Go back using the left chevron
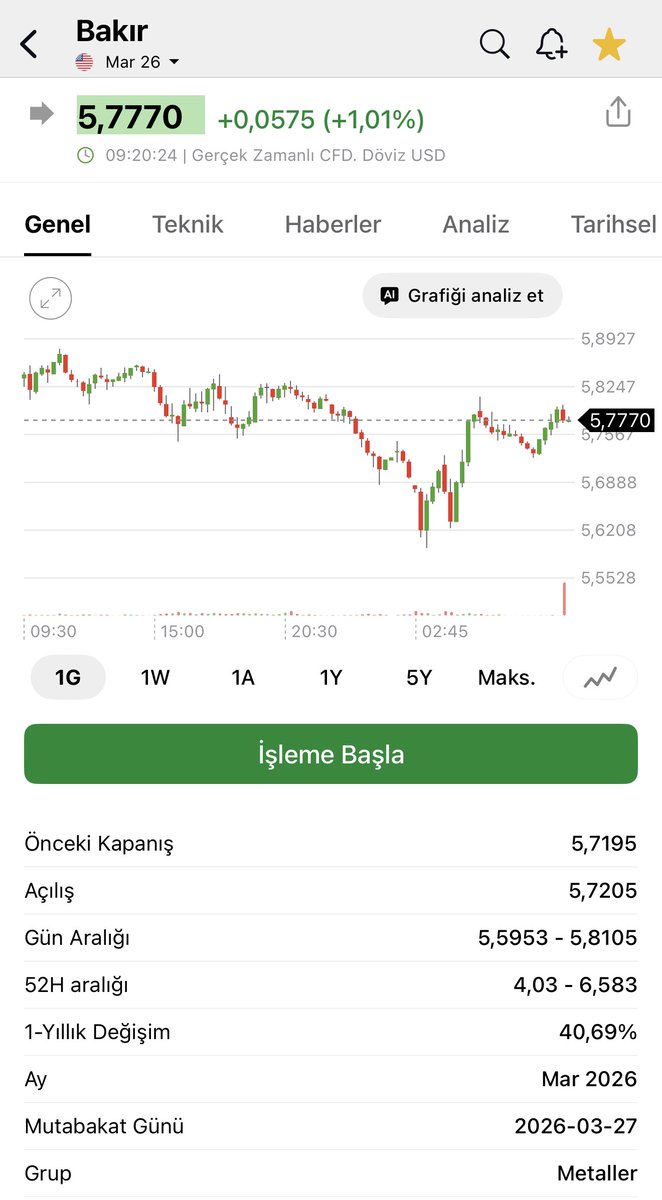 coord(29,44)
